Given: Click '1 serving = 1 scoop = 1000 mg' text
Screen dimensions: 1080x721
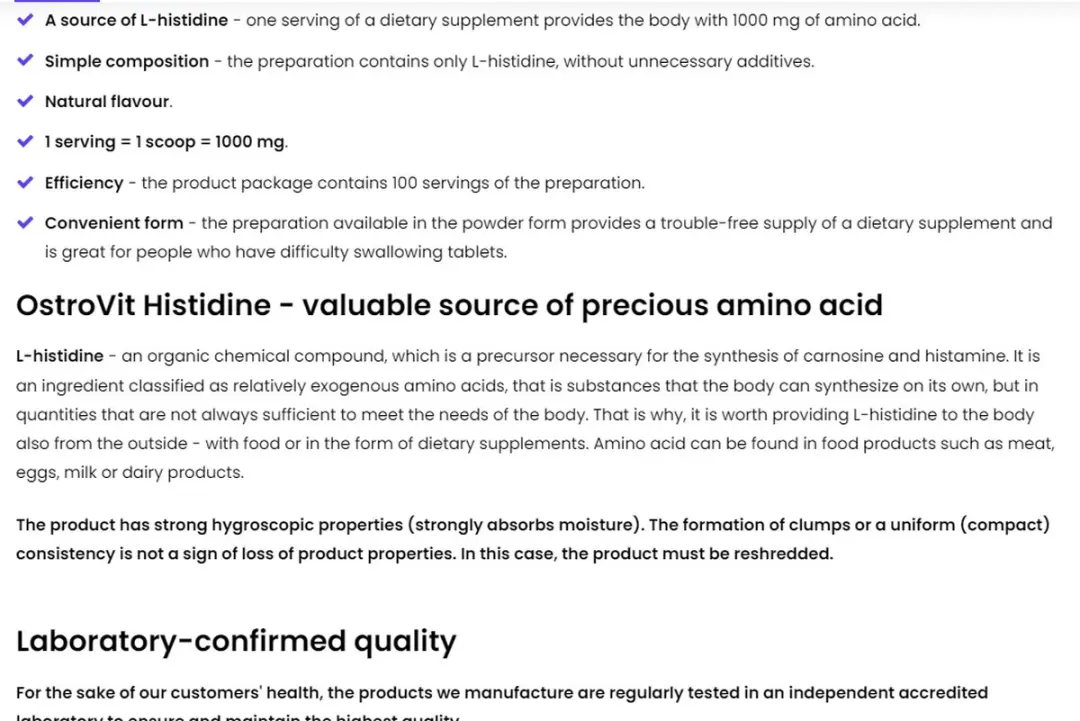Looking at the screenshot, I should [165, 142].
